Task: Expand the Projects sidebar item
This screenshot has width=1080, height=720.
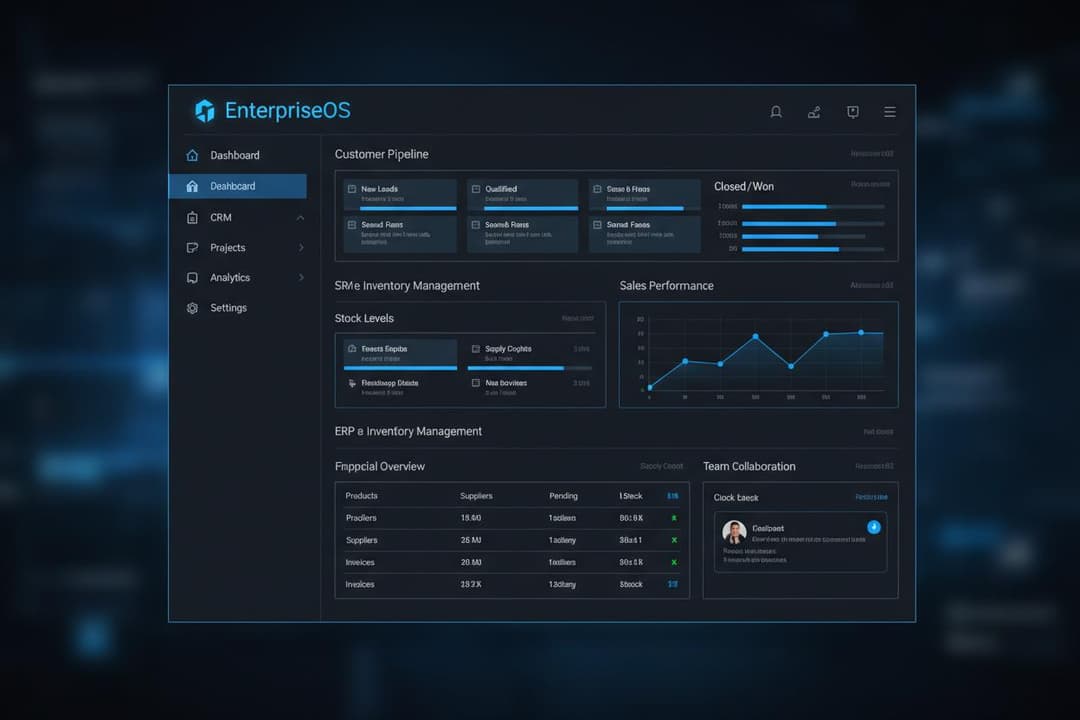Action: (240, 247)
